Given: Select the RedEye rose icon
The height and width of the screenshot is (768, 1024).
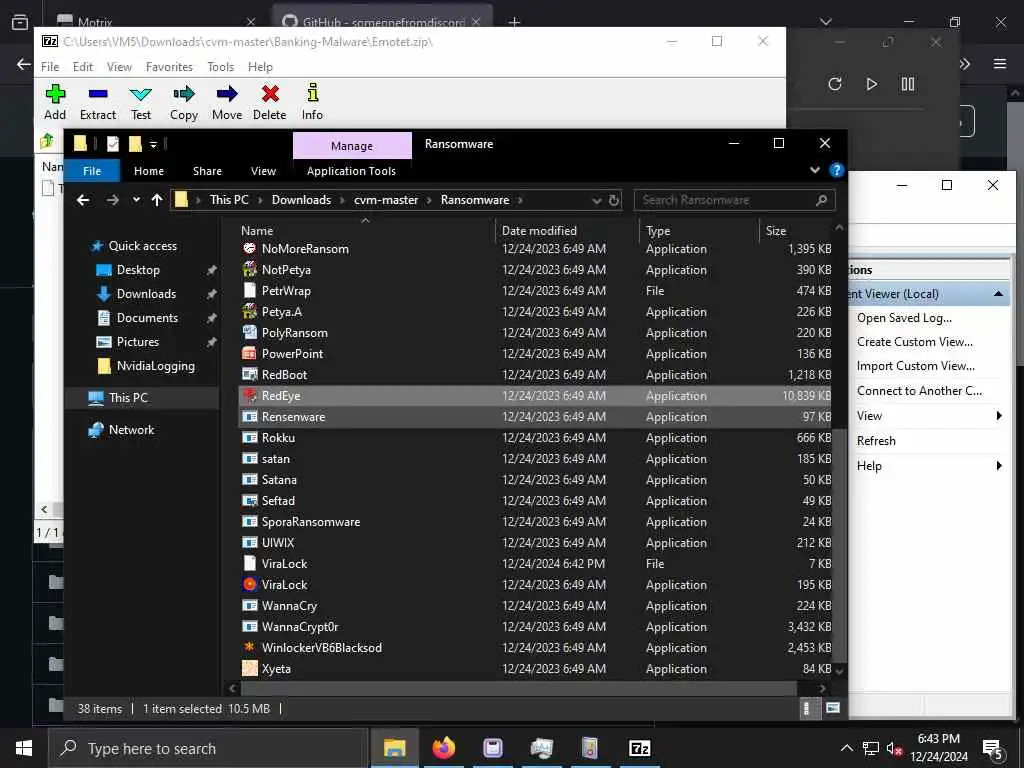Looking at the screenshot, I should click(x=249, y=395).
